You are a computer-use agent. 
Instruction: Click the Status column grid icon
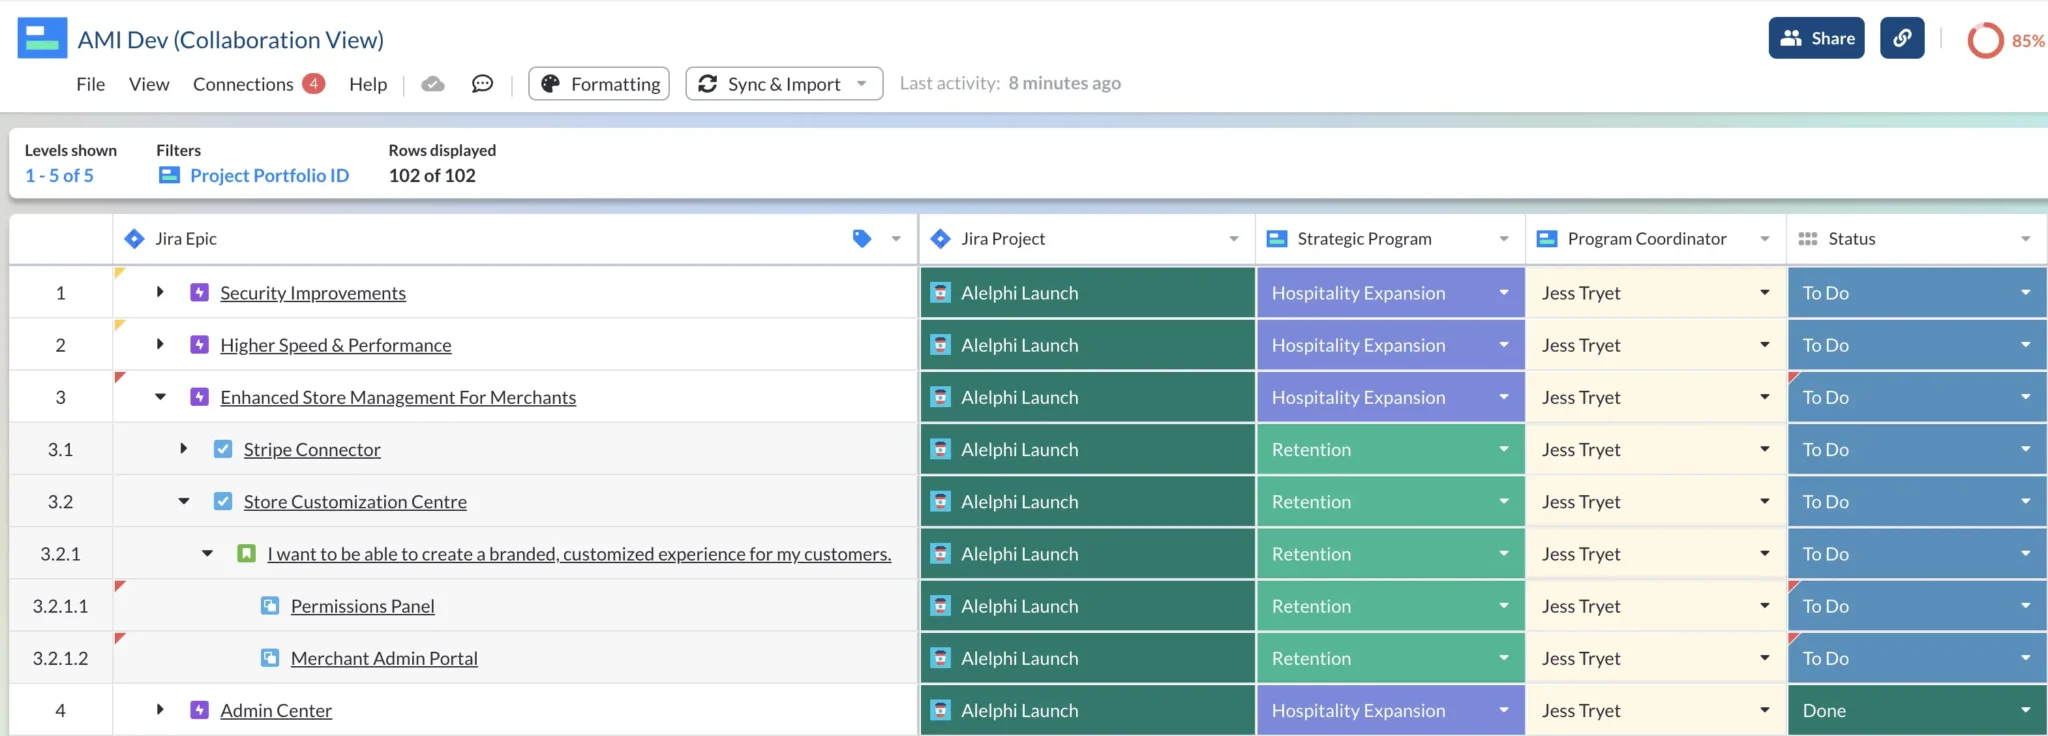1808,239
